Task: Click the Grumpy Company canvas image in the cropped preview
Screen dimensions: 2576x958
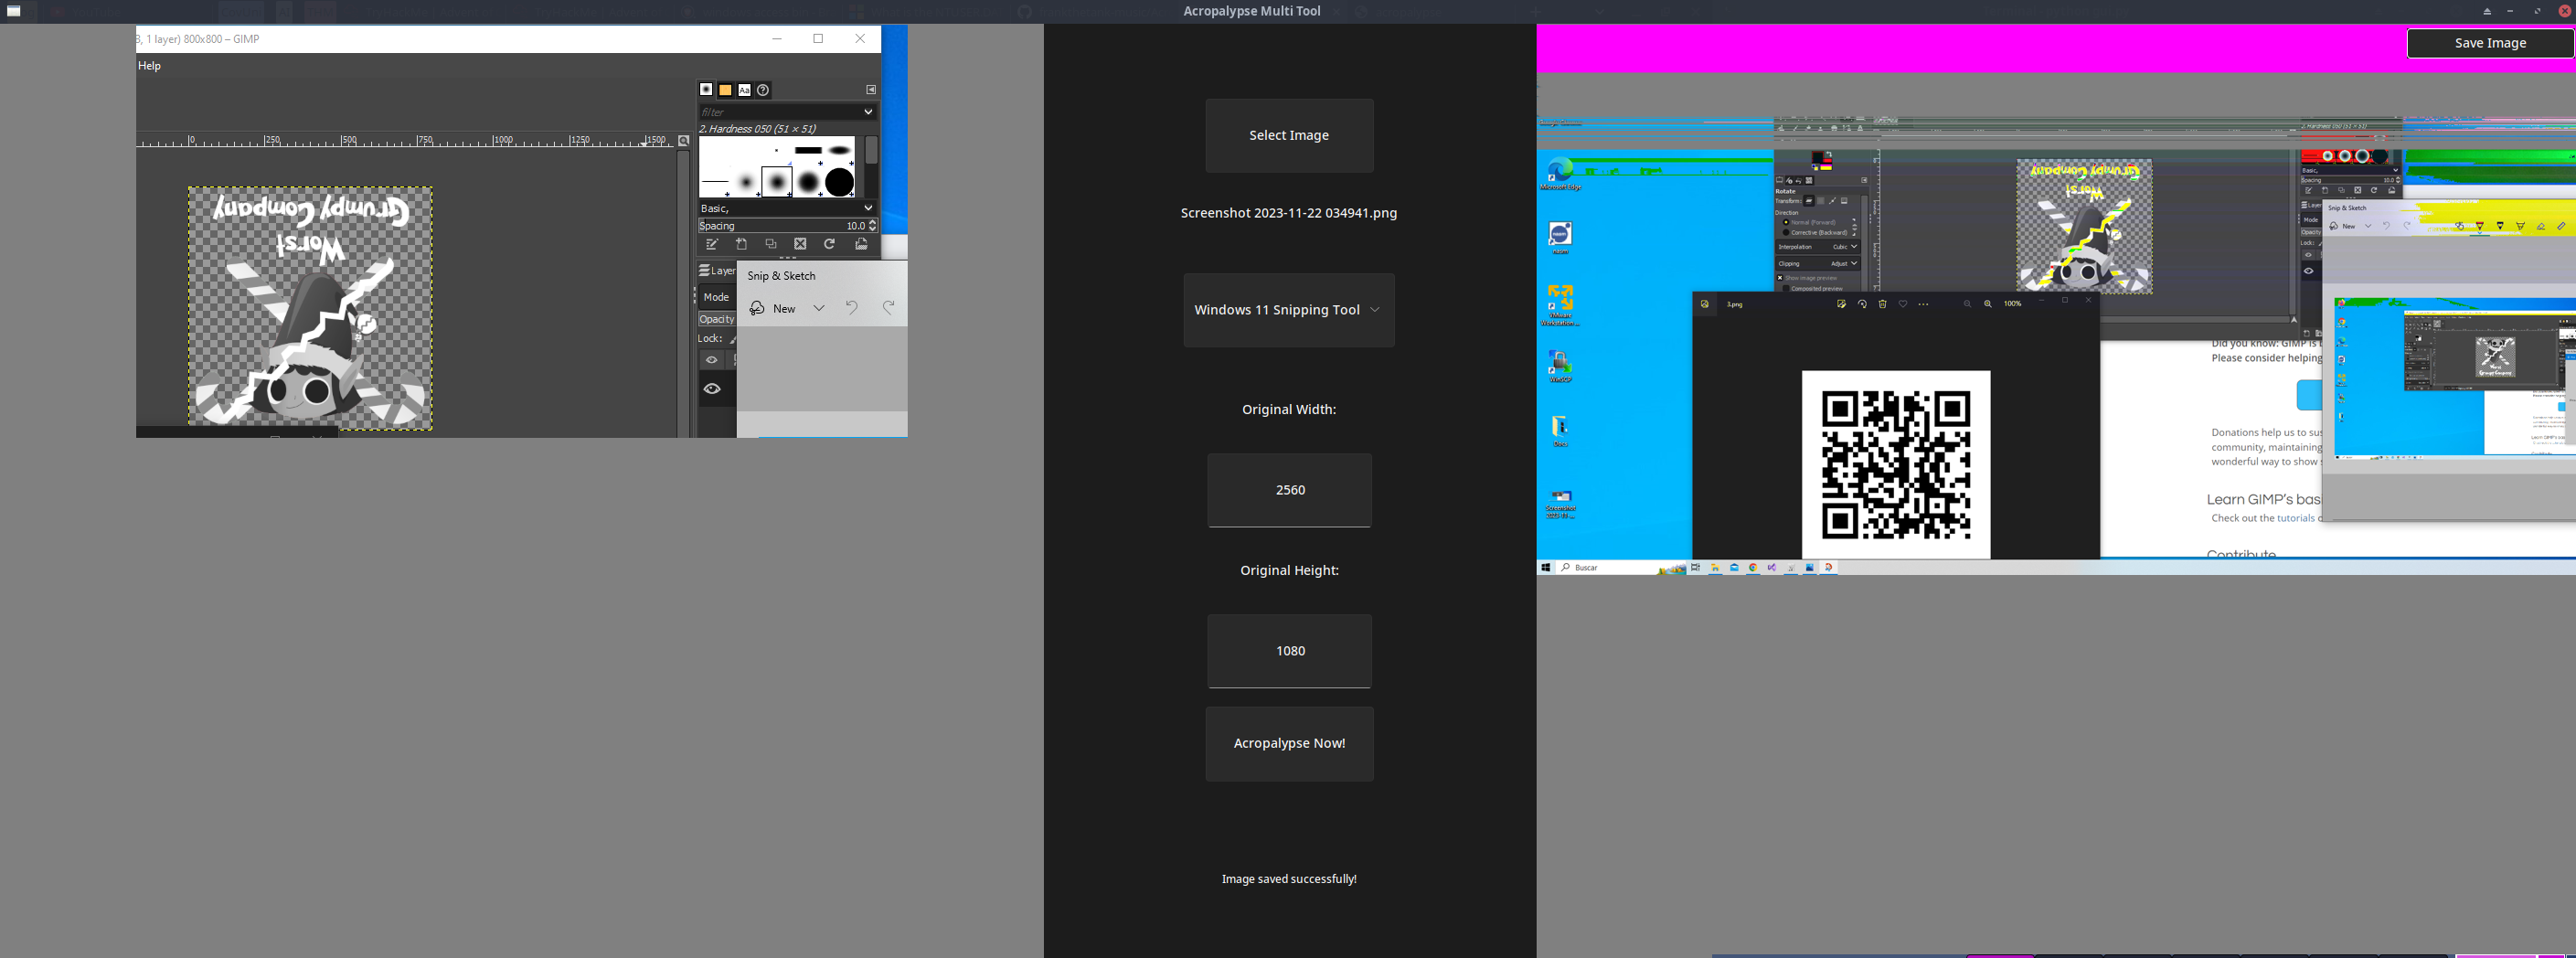Action: tap(310, 308)
